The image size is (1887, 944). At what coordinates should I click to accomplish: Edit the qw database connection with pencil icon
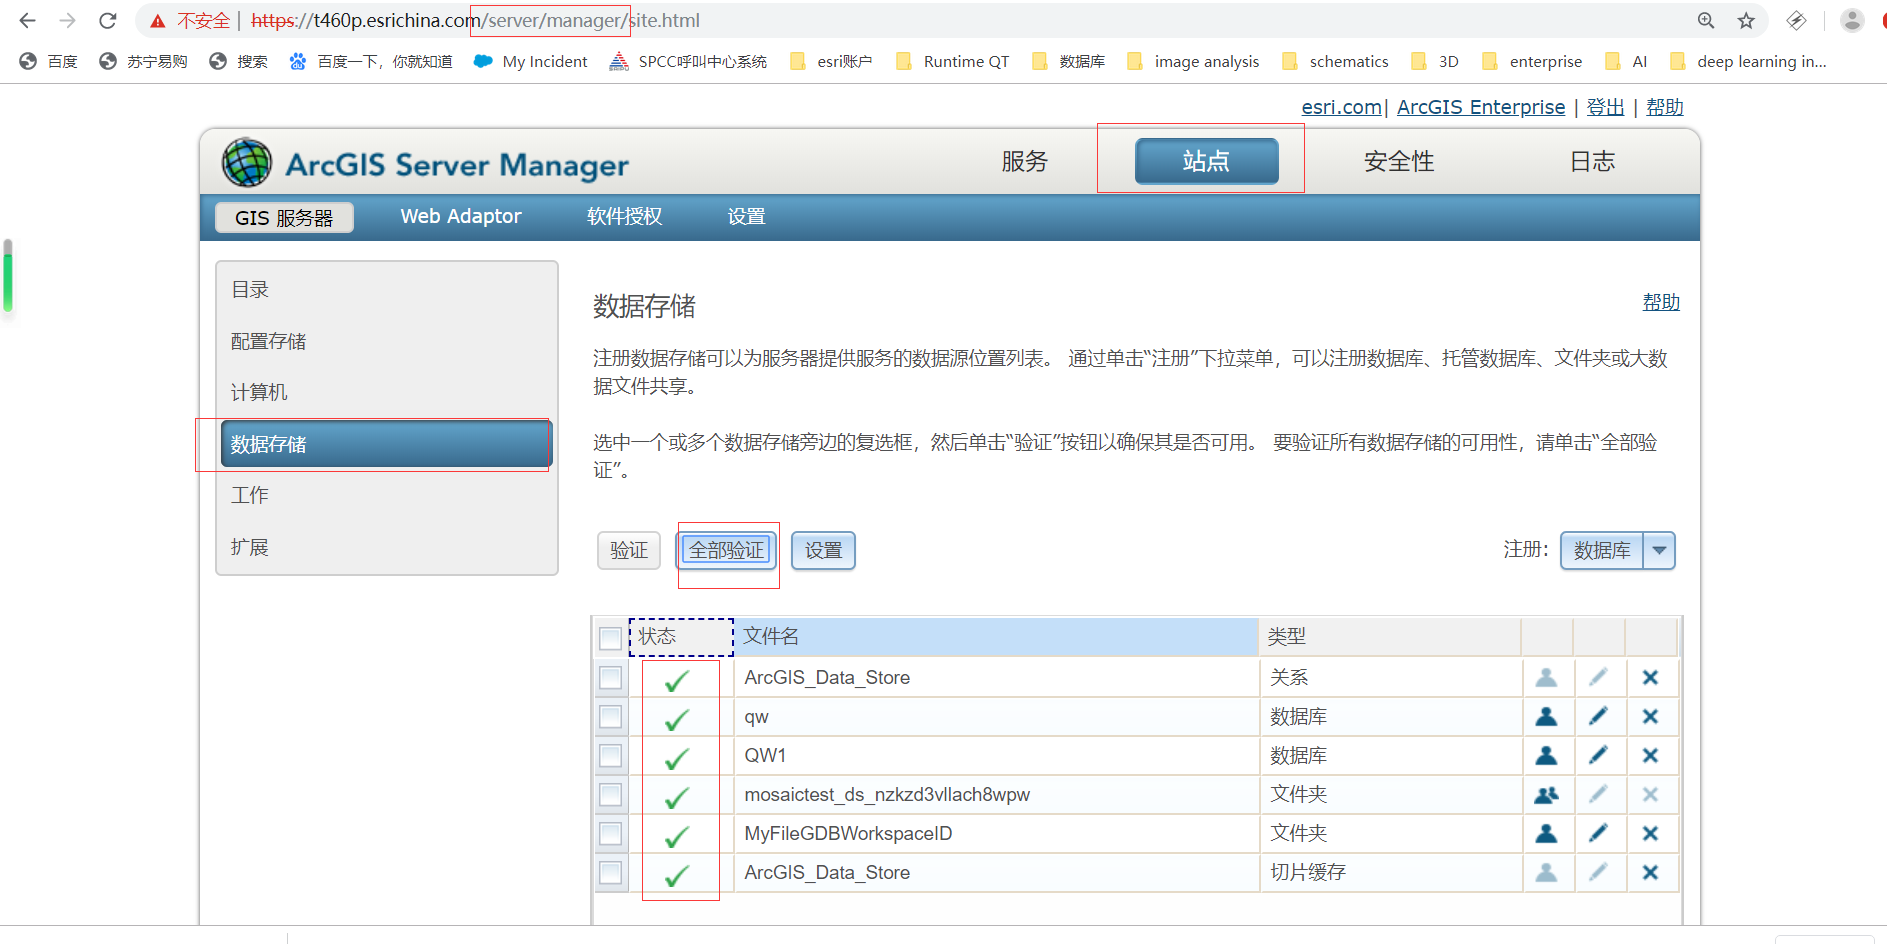click(x=1599, y=716)
